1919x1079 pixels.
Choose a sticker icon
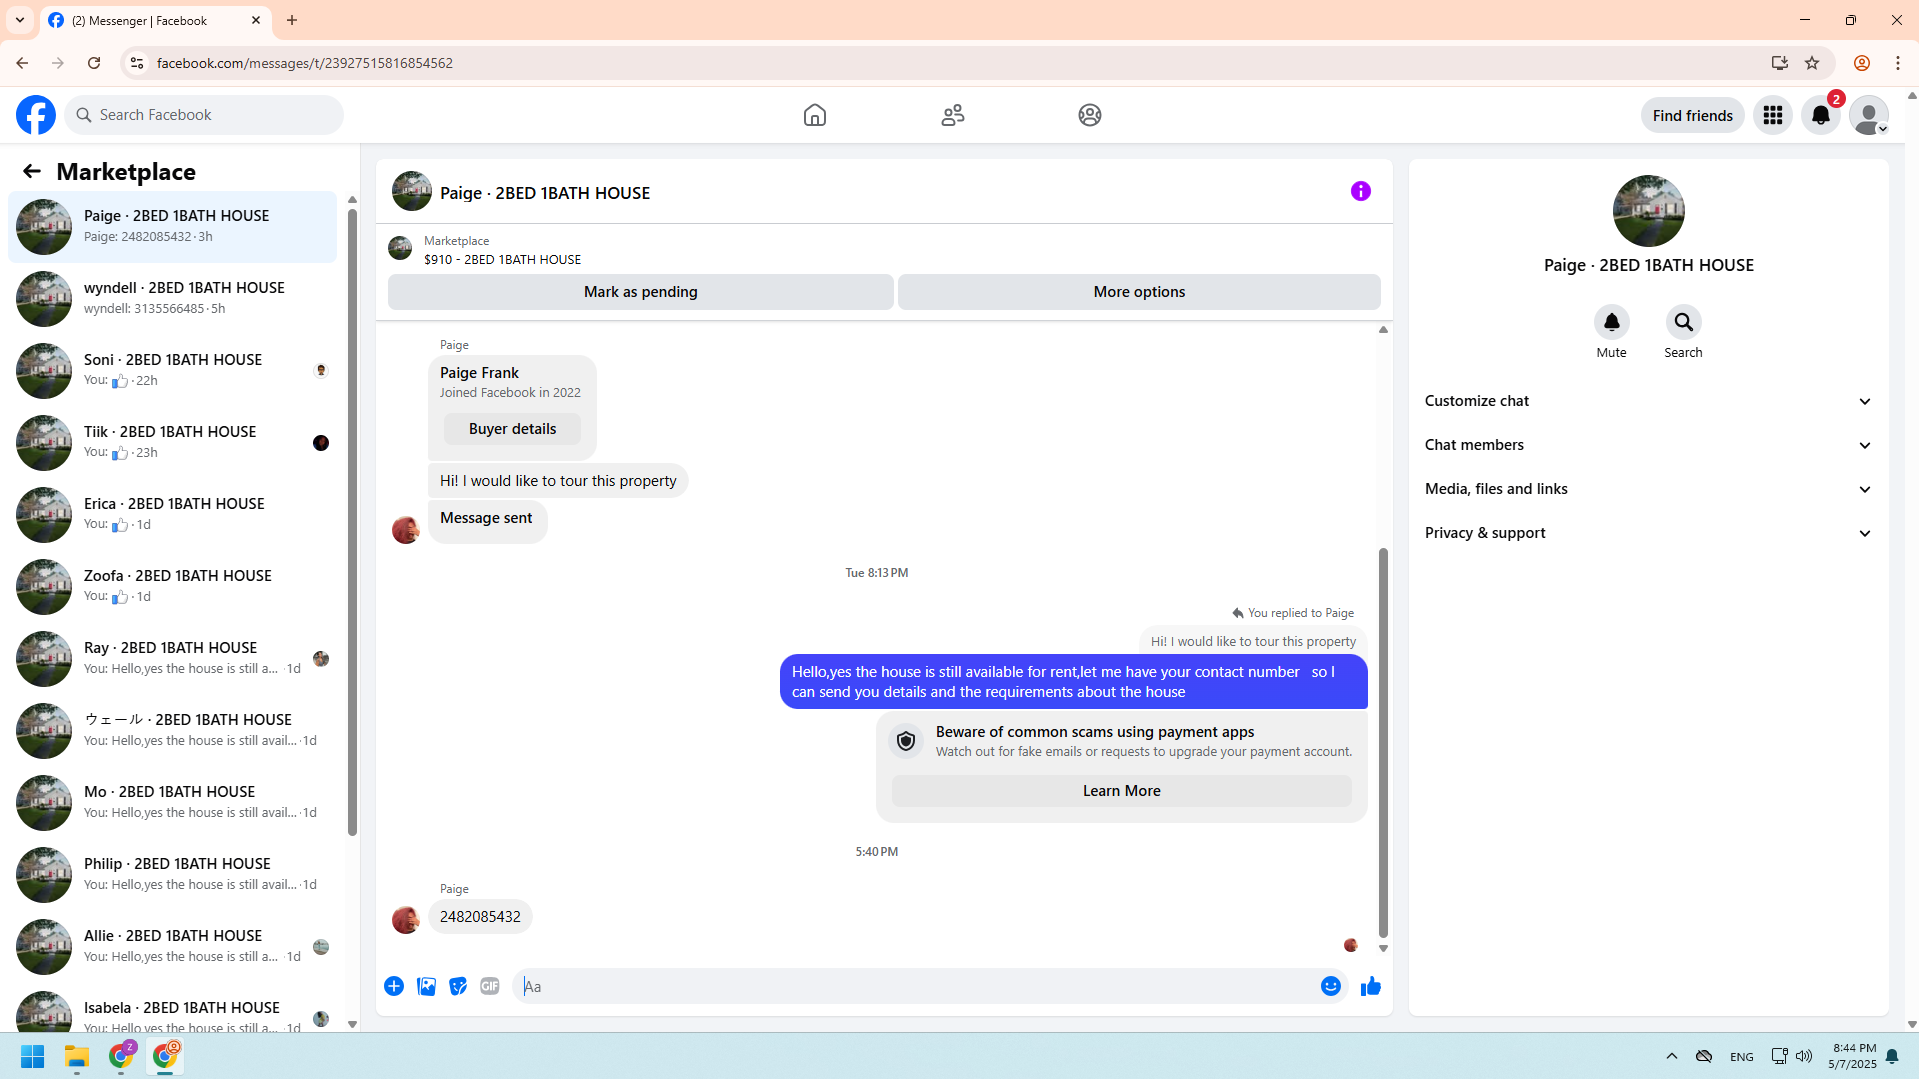click(458, 986)
